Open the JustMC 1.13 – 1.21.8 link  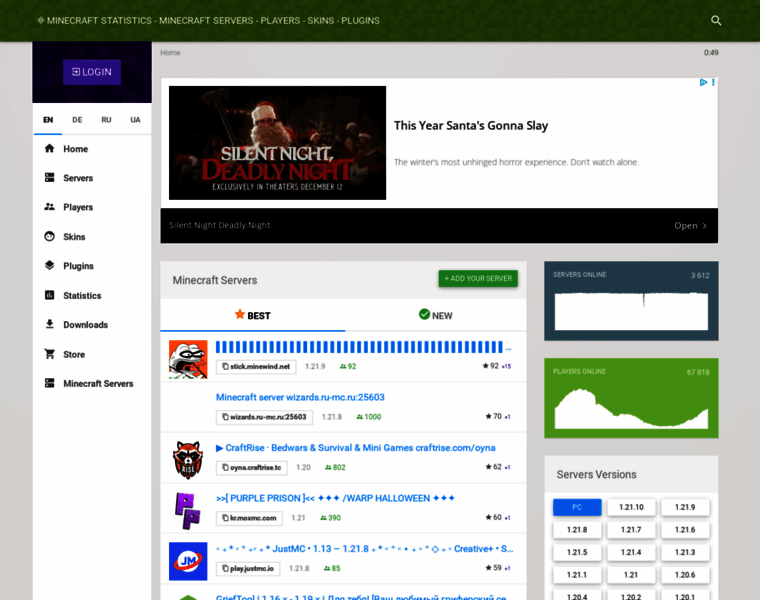click(364, 548)
